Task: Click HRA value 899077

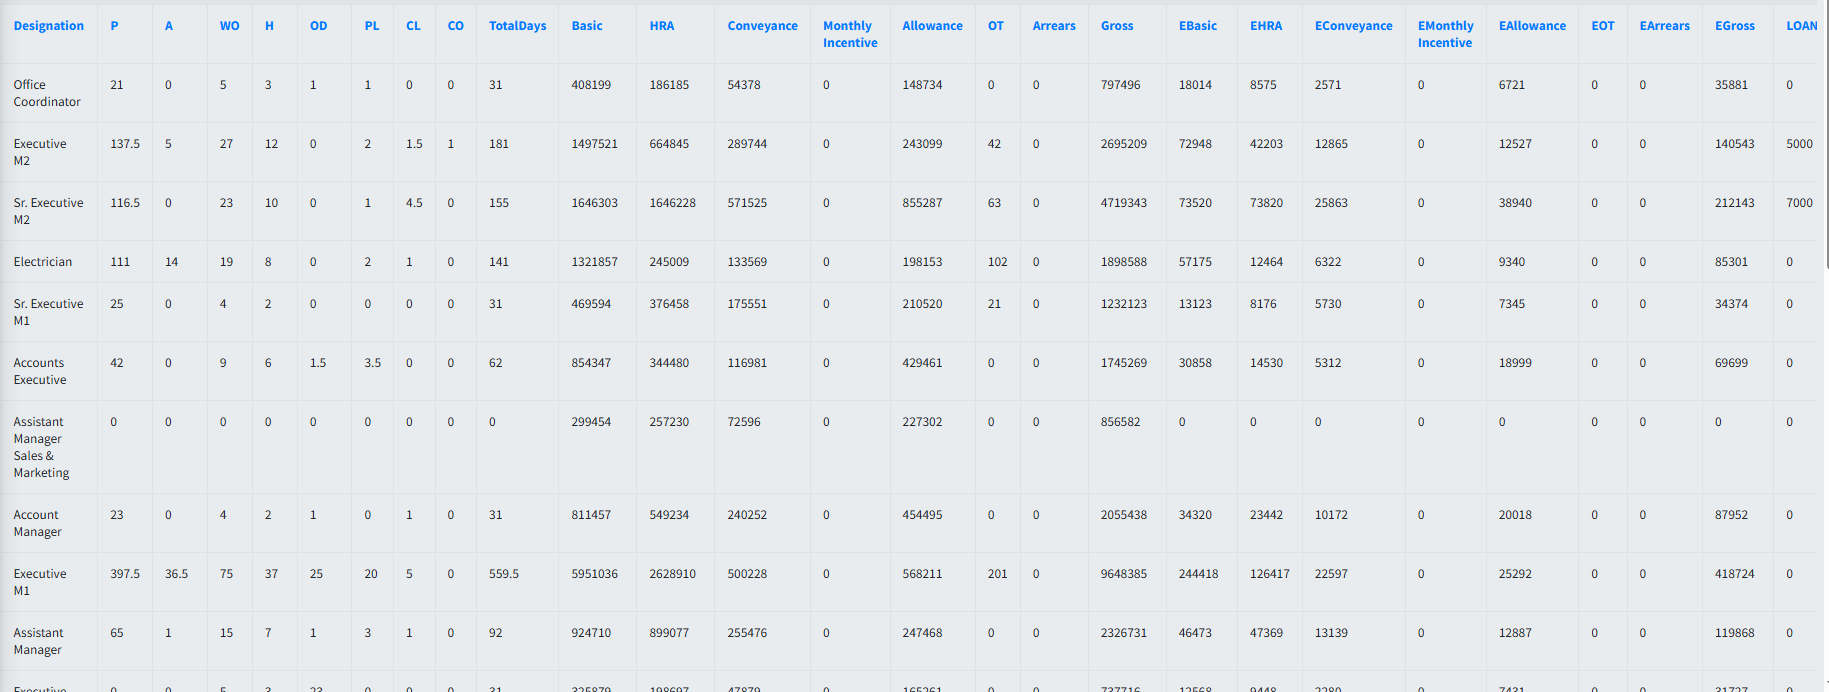Action: point(669,633)
